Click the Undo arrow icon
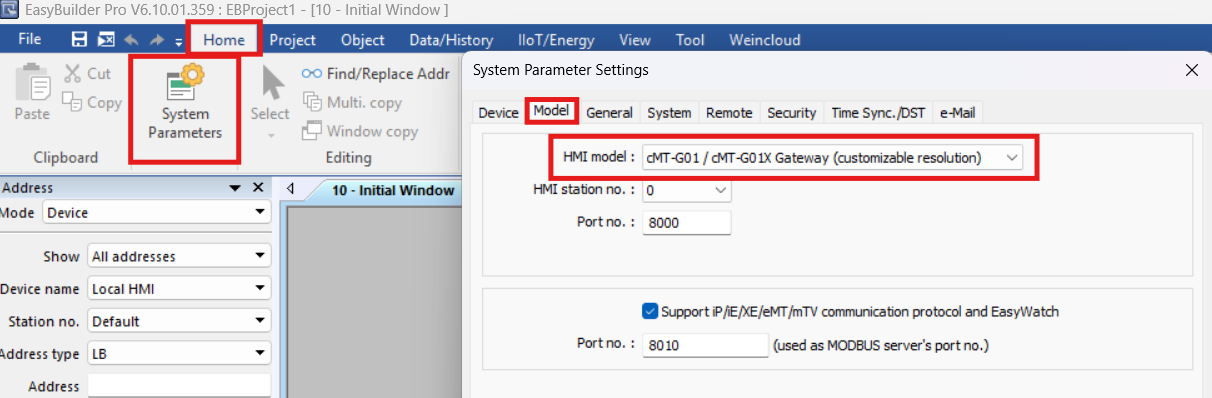The width and height of the screenshot is (1212, 398). 132,40
